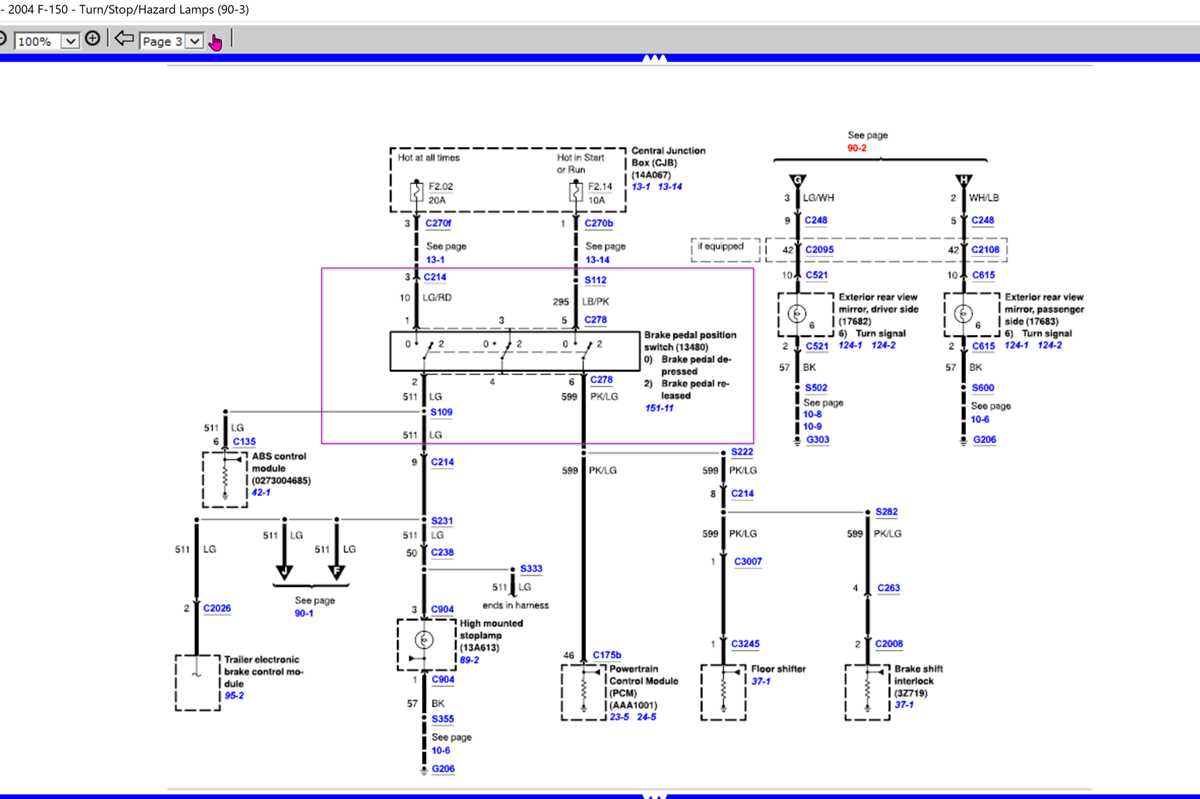Open splice link S282
This screenshot has height=799, width=1200.
[886, 511]
